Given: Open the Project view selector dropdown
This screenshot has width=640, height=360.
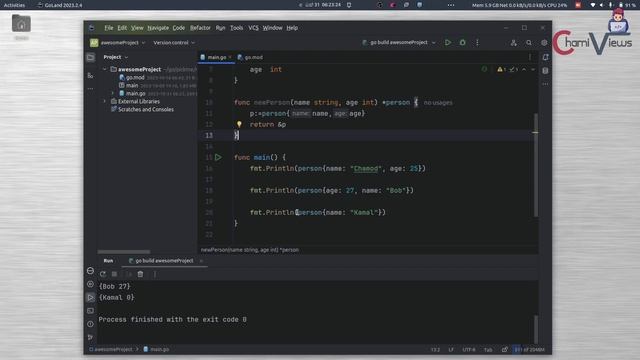Looking at the screenshot, I should coord(116,57).
